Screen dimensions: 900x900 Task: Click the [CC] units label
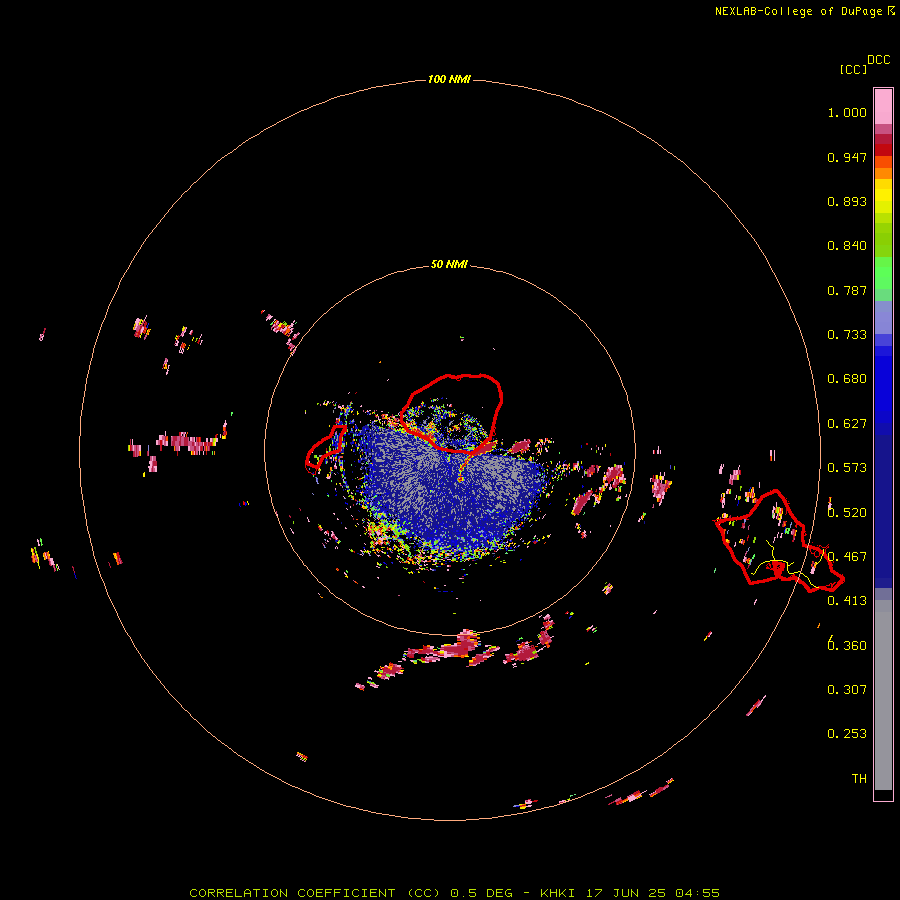point(853,69)
